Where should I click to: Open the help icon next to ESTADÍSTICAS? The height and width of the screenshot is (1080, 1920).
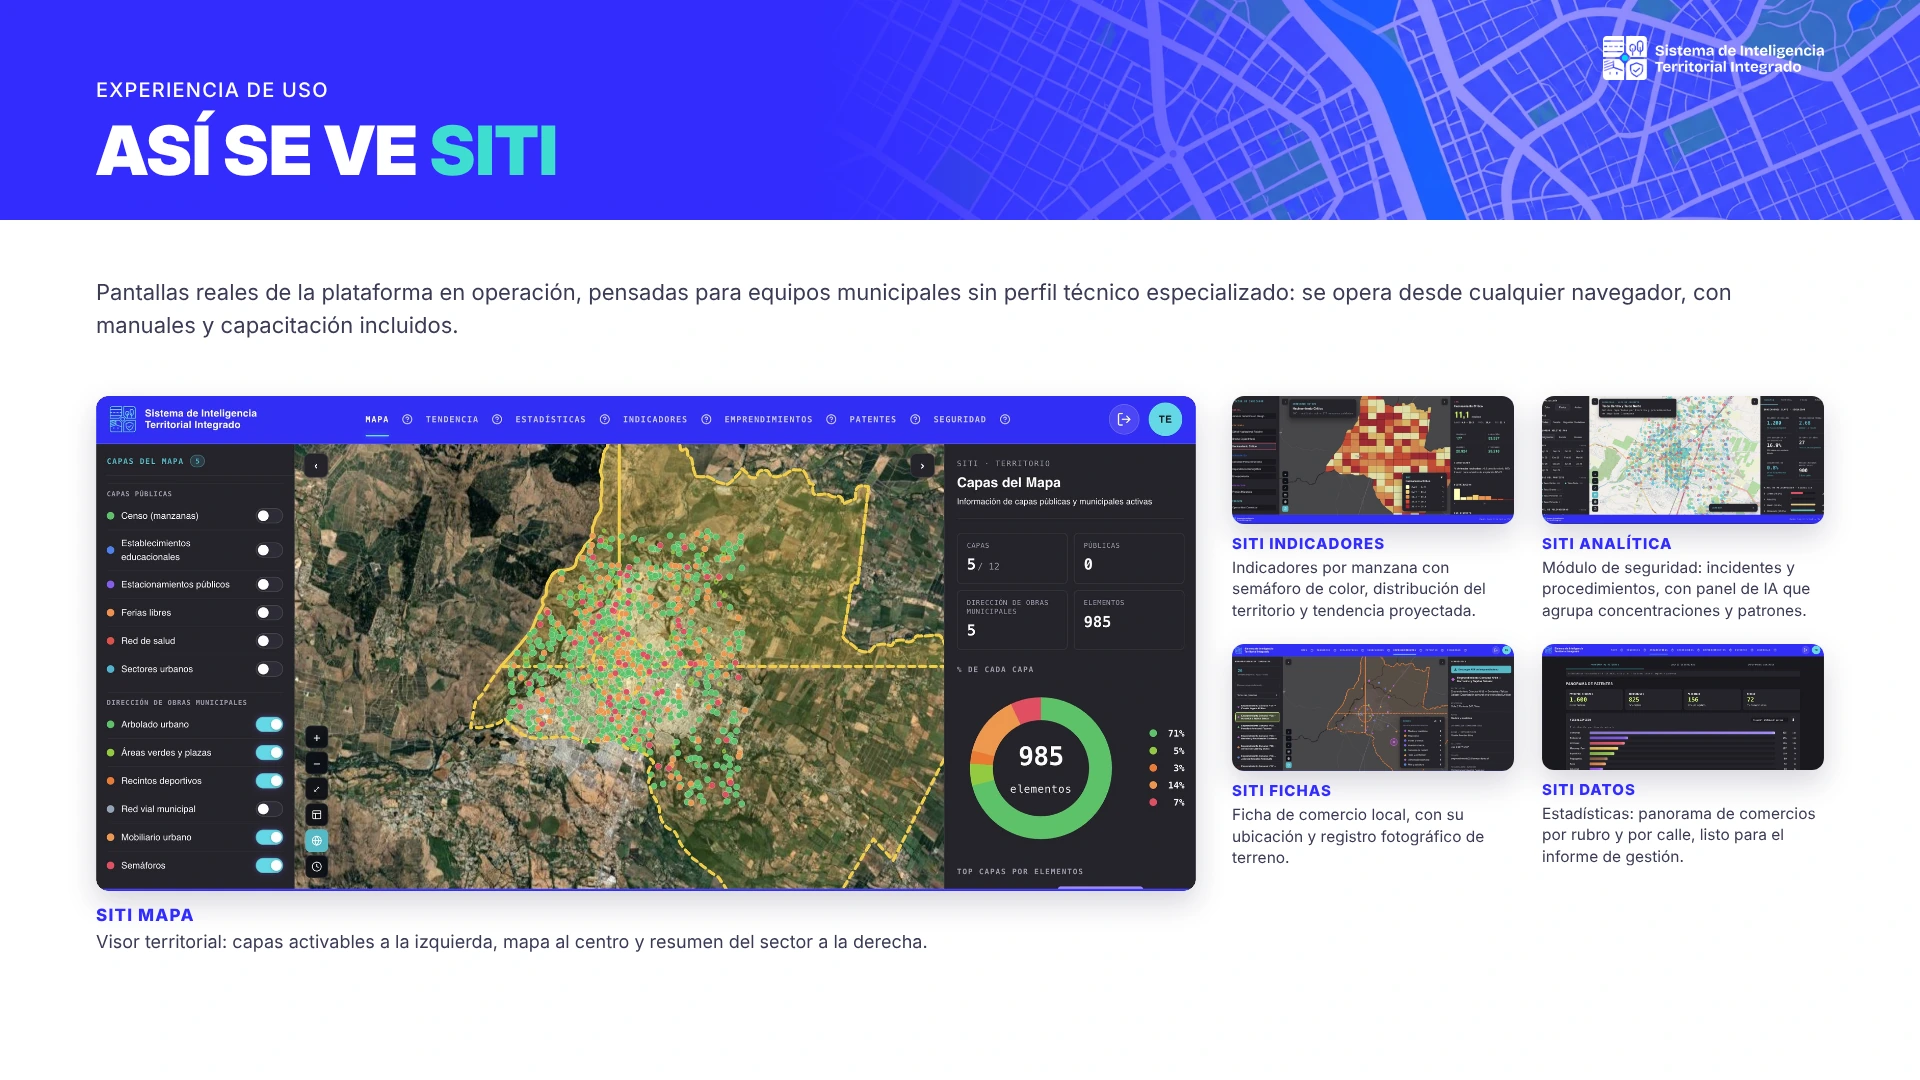(x=605, y=420)
